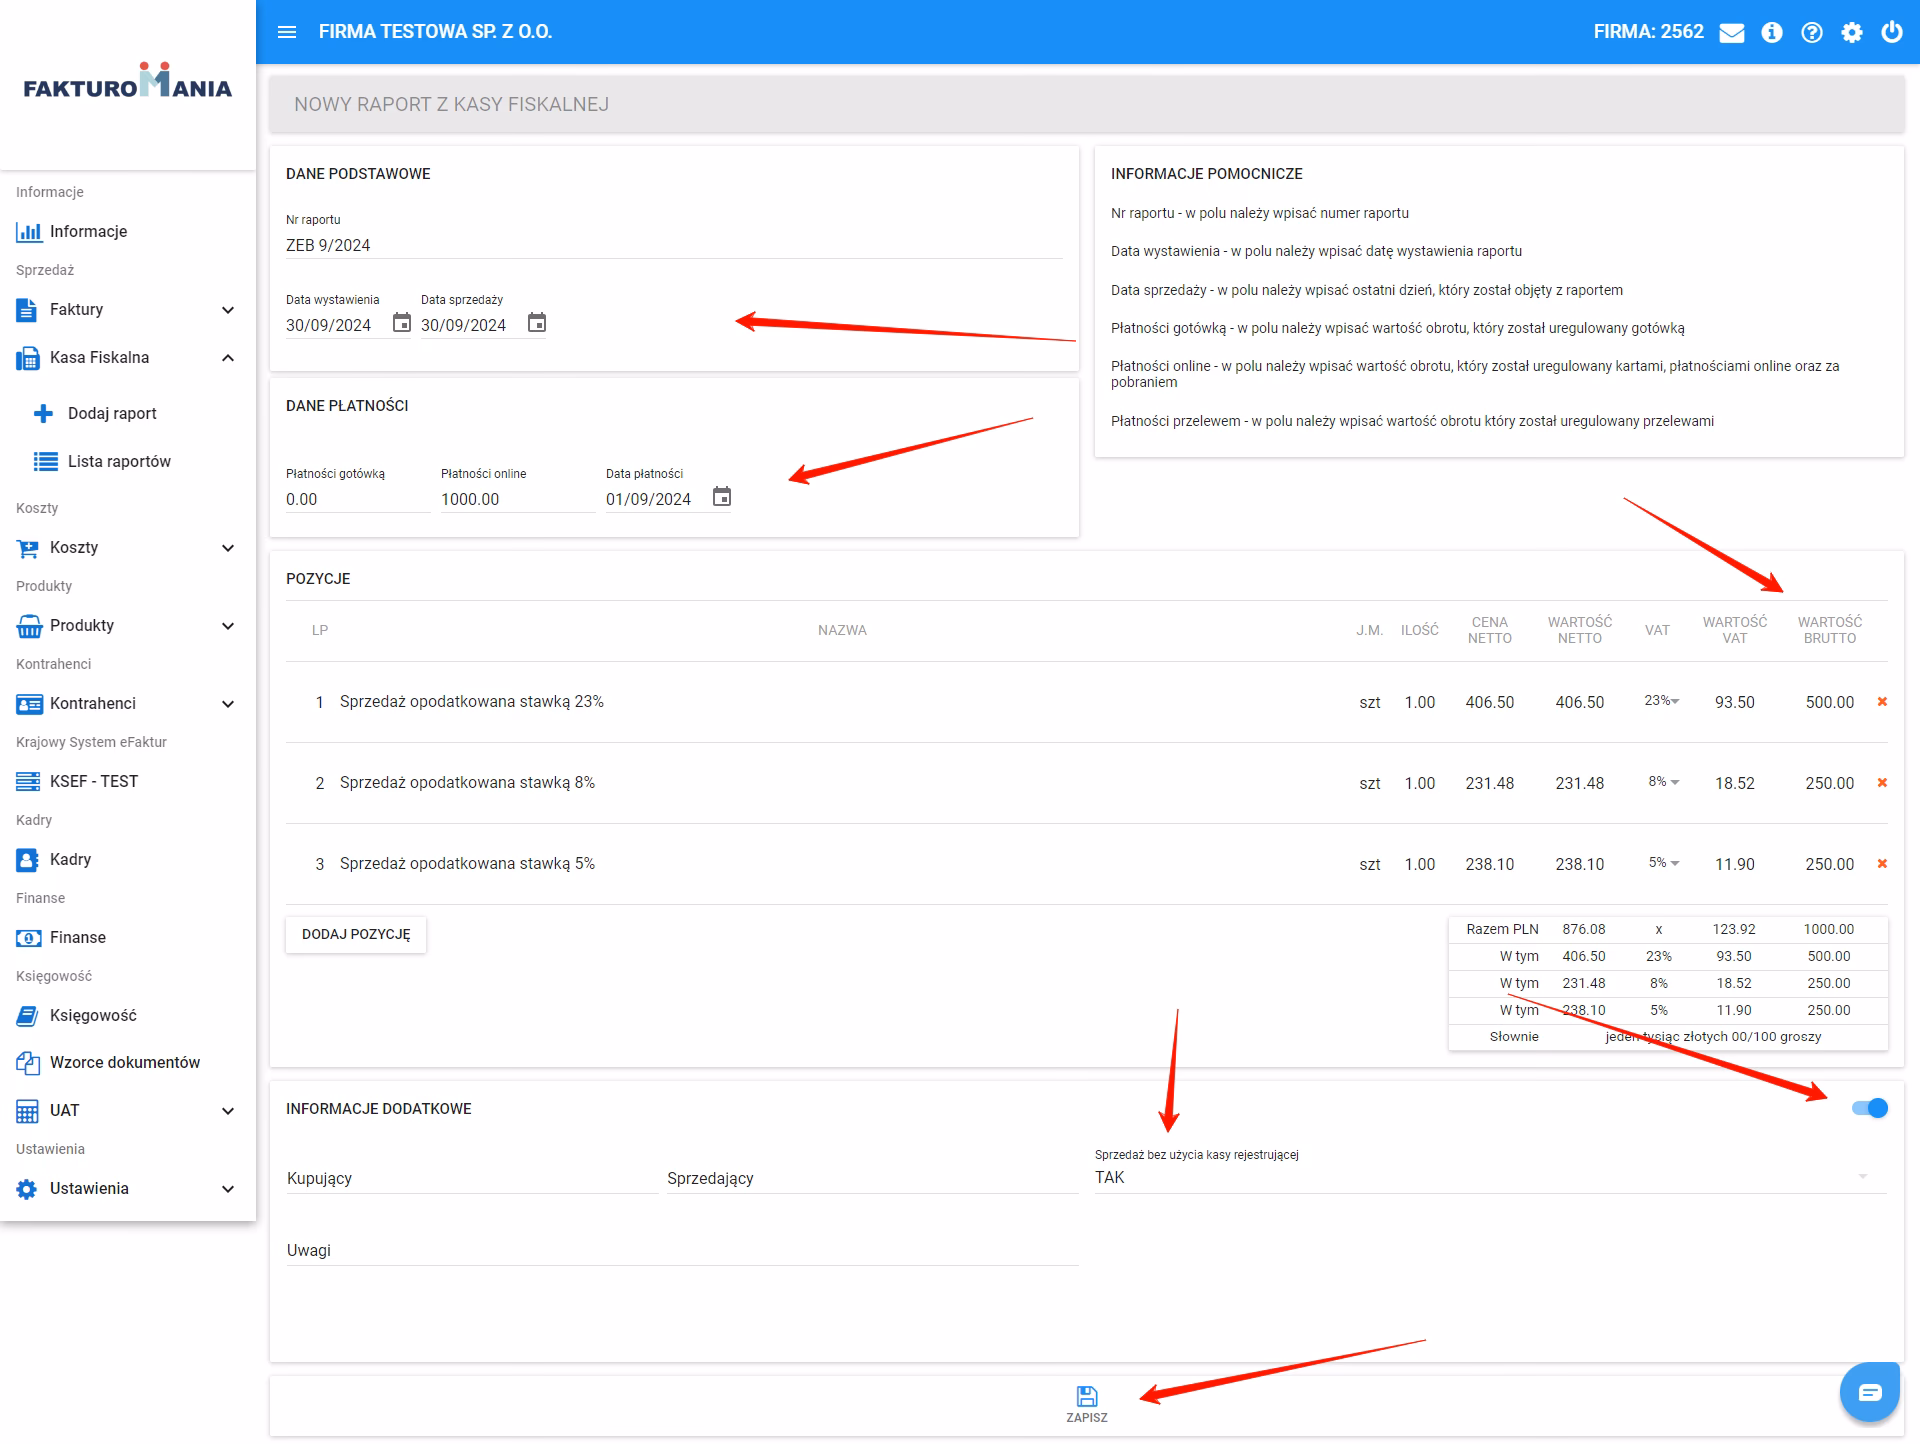Click the Płatności online input field
Image resolution: width=1920 pixels, height=1444 pixels.
click(x=515, y=499)
